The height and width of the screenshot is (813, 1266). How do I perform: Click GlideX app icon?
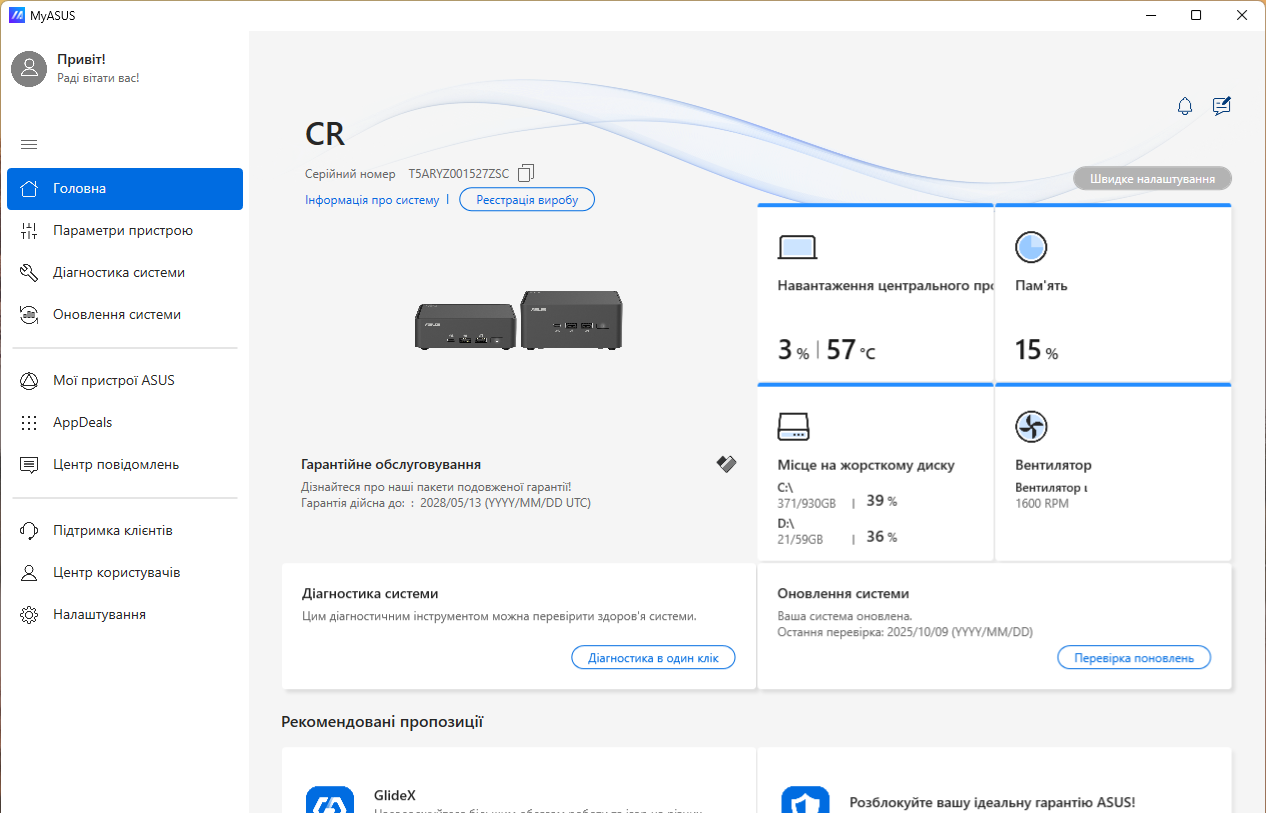pos(329,799)
